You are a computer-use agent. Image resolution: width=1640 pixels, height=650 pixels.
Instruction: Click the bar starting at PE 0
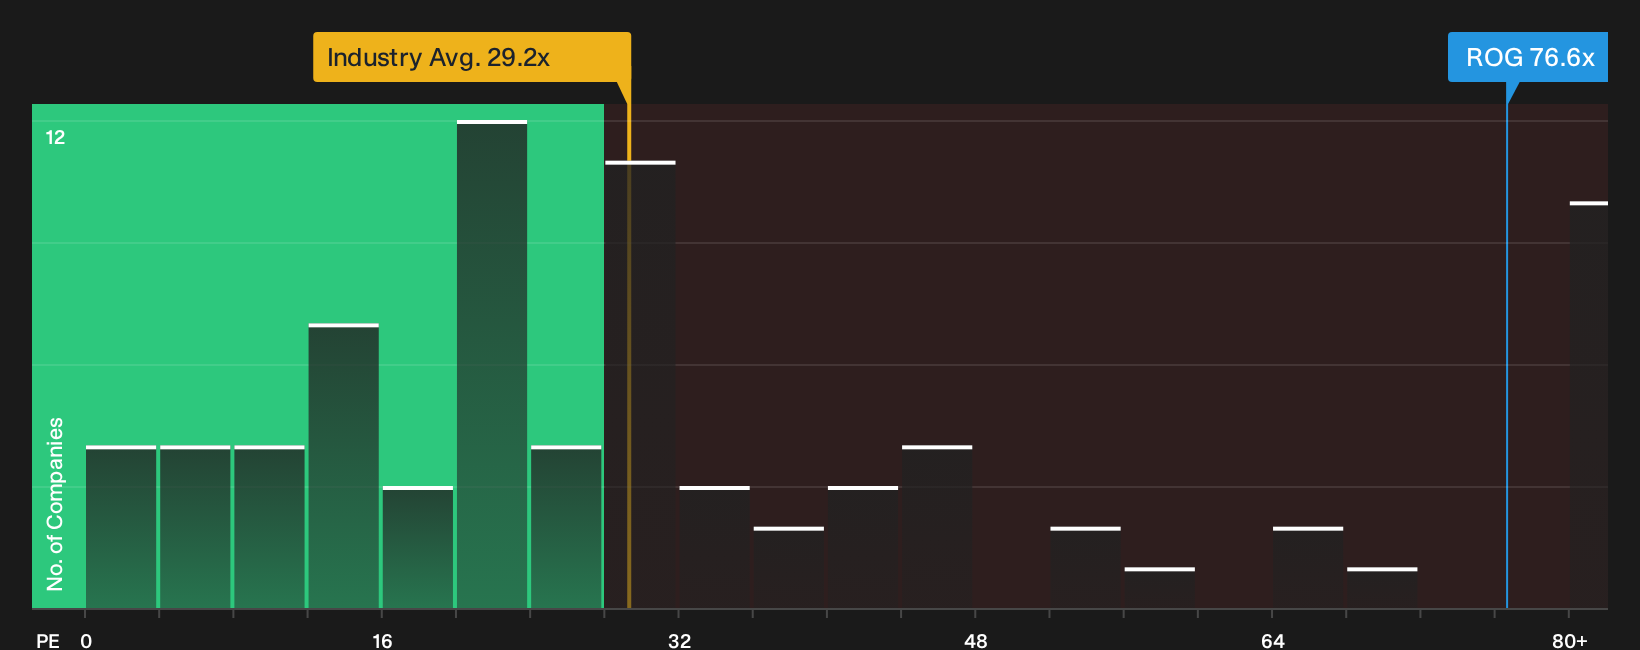pyautogui.click(x=121, y=527)
